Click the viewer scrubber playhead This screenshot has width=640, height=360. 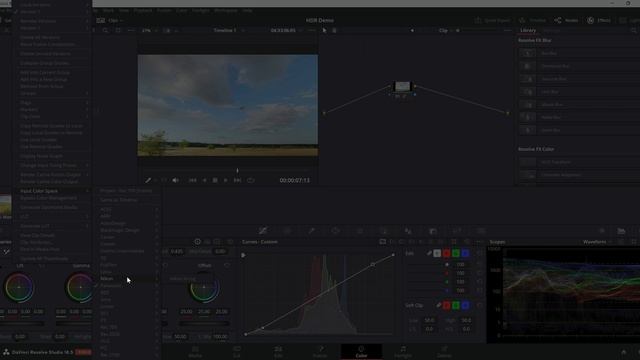237,170
